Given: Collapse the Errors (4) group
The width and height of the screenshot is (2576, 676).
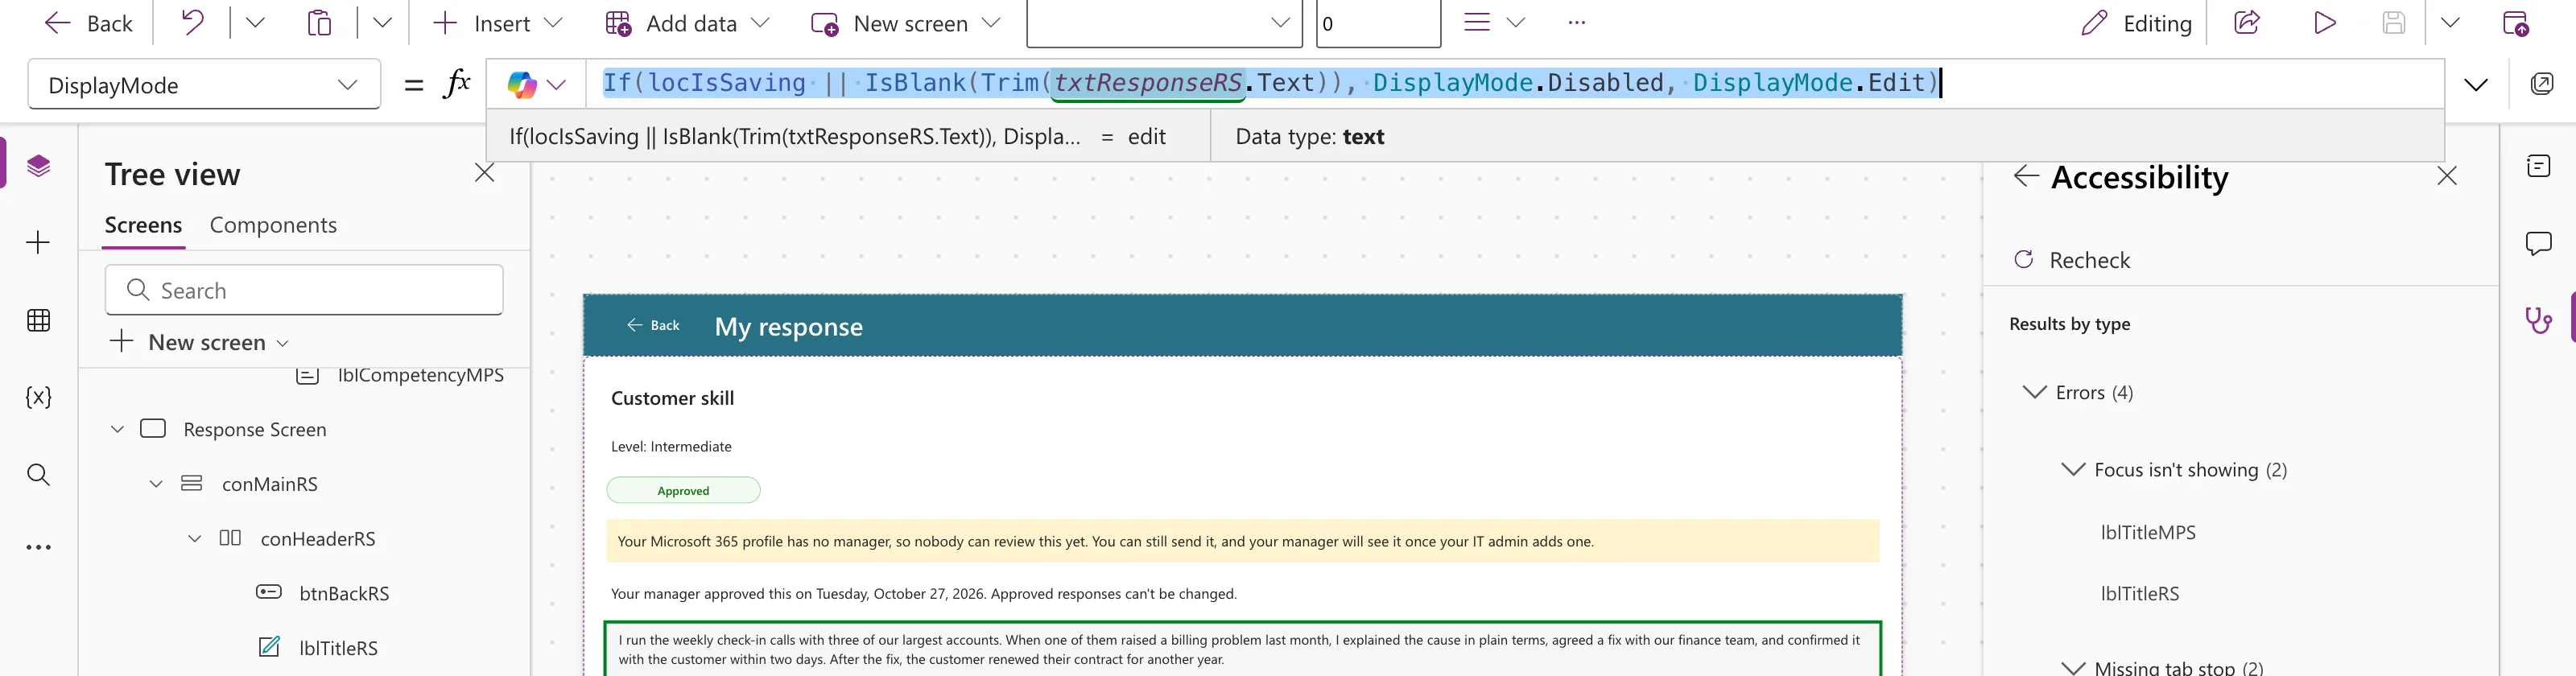Looking at the screenshot, I should pyautogui.click(x=2034, y=392).
